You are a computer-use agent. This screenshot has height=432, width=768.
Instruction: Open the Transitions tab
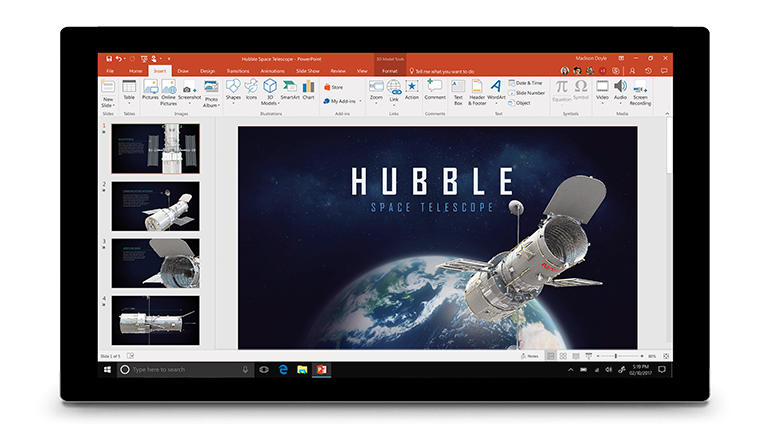point(238,71)
